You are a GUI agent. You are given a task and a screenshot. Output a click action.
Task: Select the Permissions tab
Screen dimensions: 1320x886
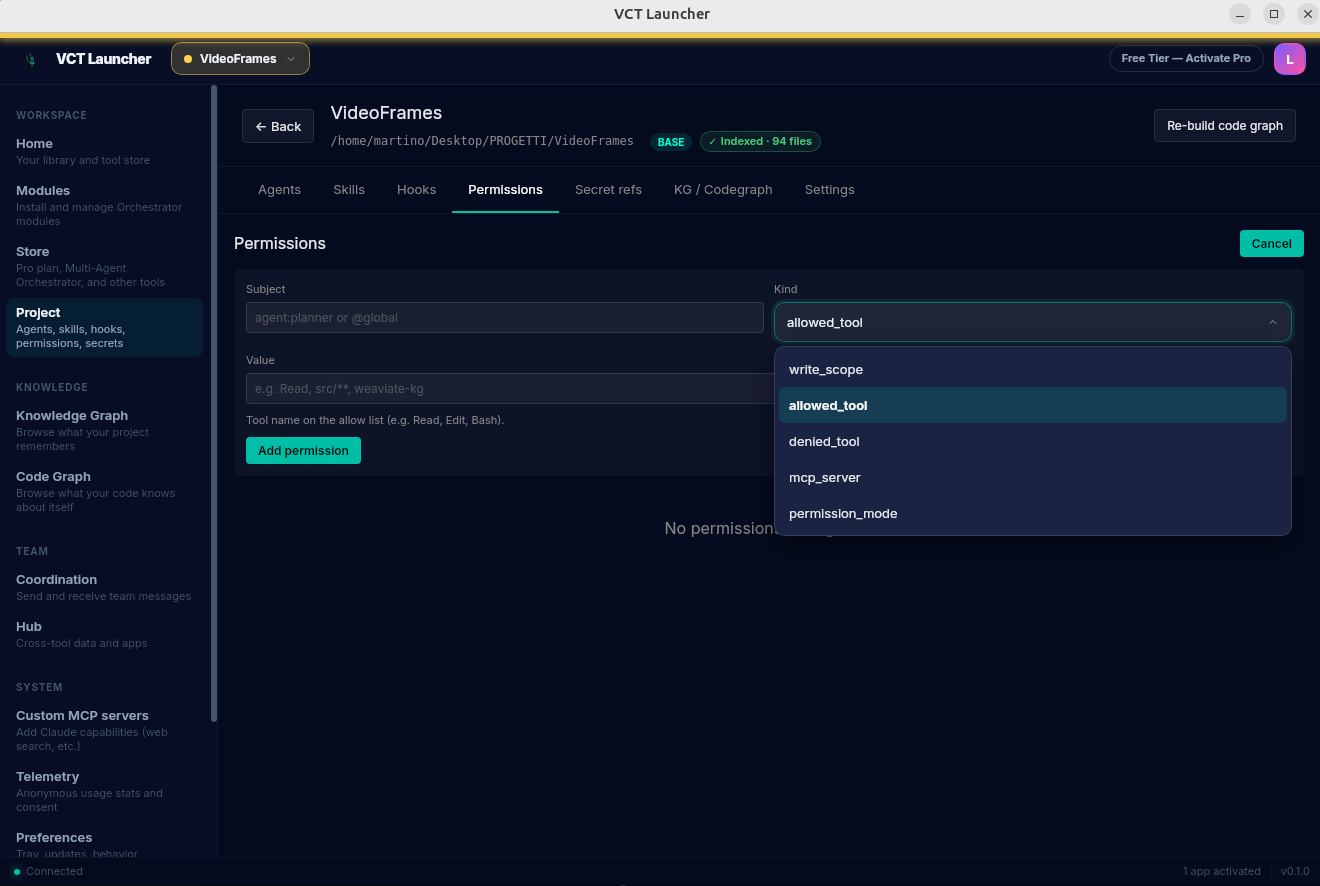505,189
